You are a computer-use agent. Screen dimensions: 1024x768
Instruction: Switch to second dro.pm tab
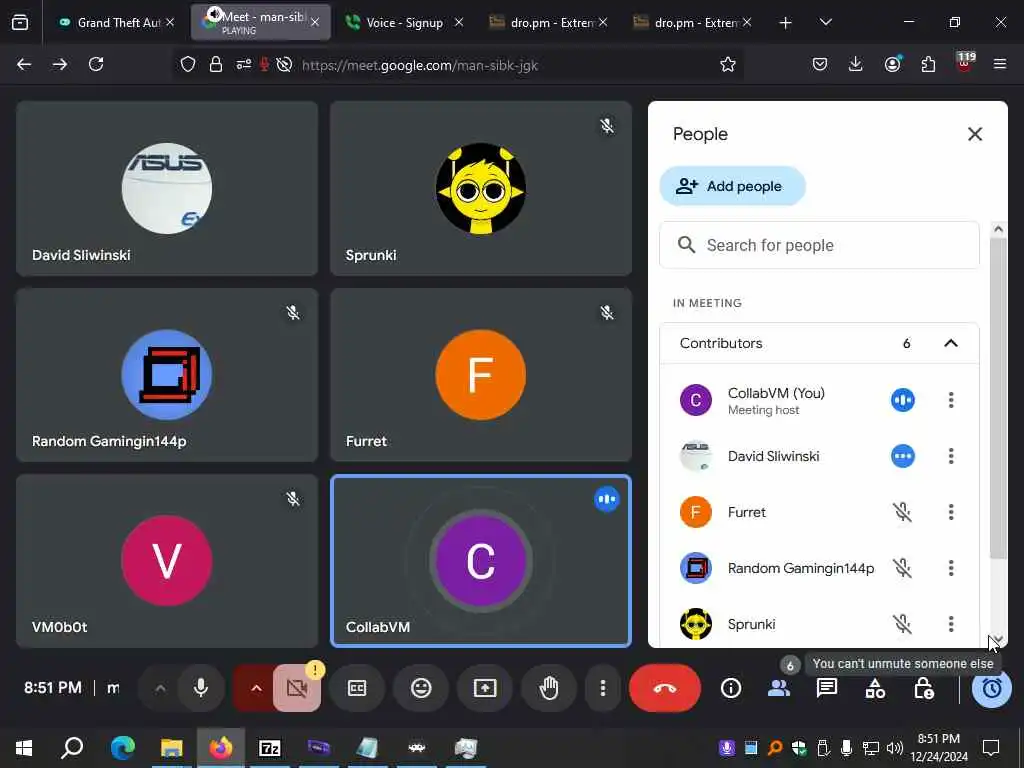pyautogui.click(x=692, y=22)
